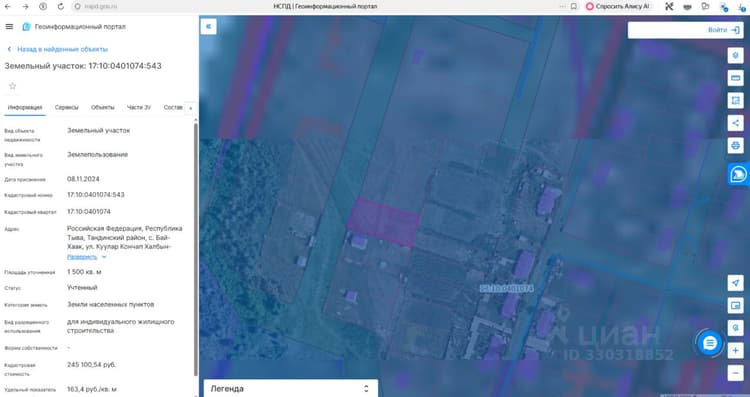Select Земли населенных пунктов text
This screenshot has width=750, height=397.
click(x=110, y=304)
